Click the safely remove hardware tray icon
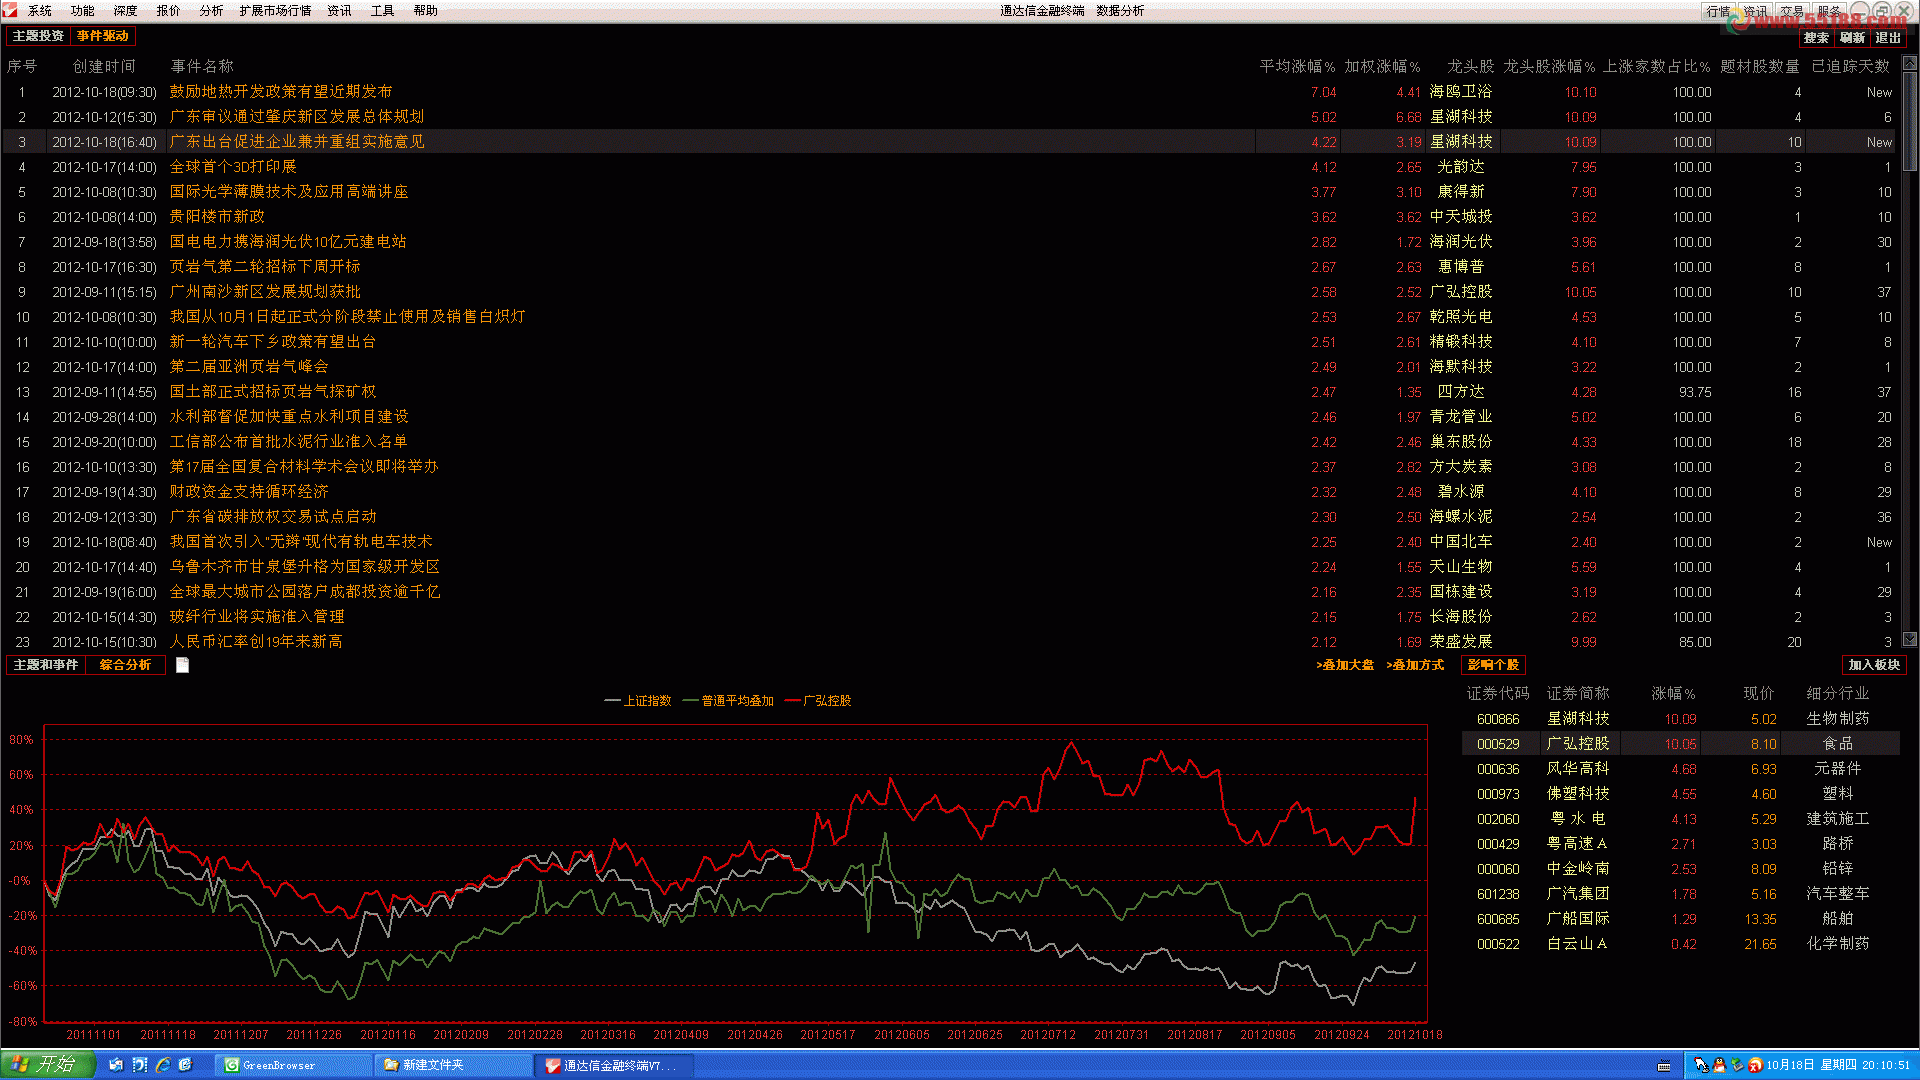This screenshot has width=1920, height=1080. pyautogui.click(x=1737, y=1065)
